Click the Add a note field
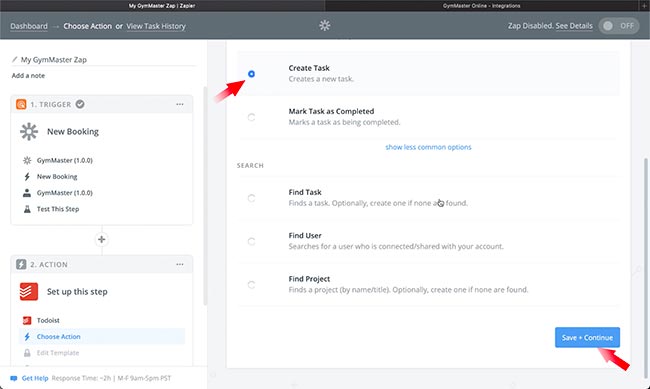Viewport: 650px width, 389px height. point(28,75)
